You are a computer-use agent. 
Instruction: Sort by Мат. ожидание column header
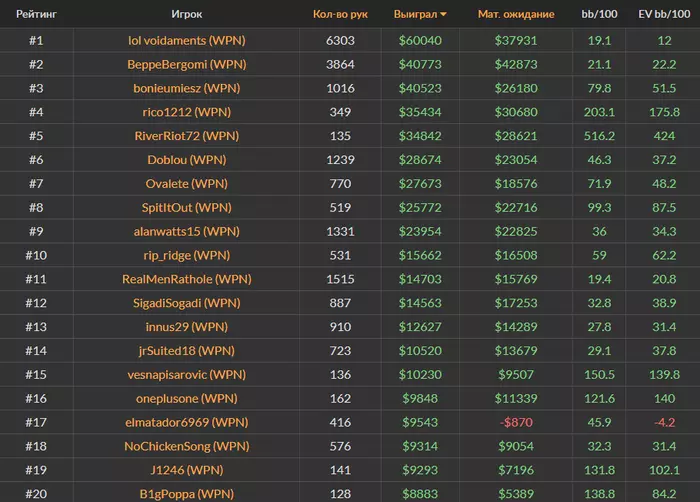515,15
